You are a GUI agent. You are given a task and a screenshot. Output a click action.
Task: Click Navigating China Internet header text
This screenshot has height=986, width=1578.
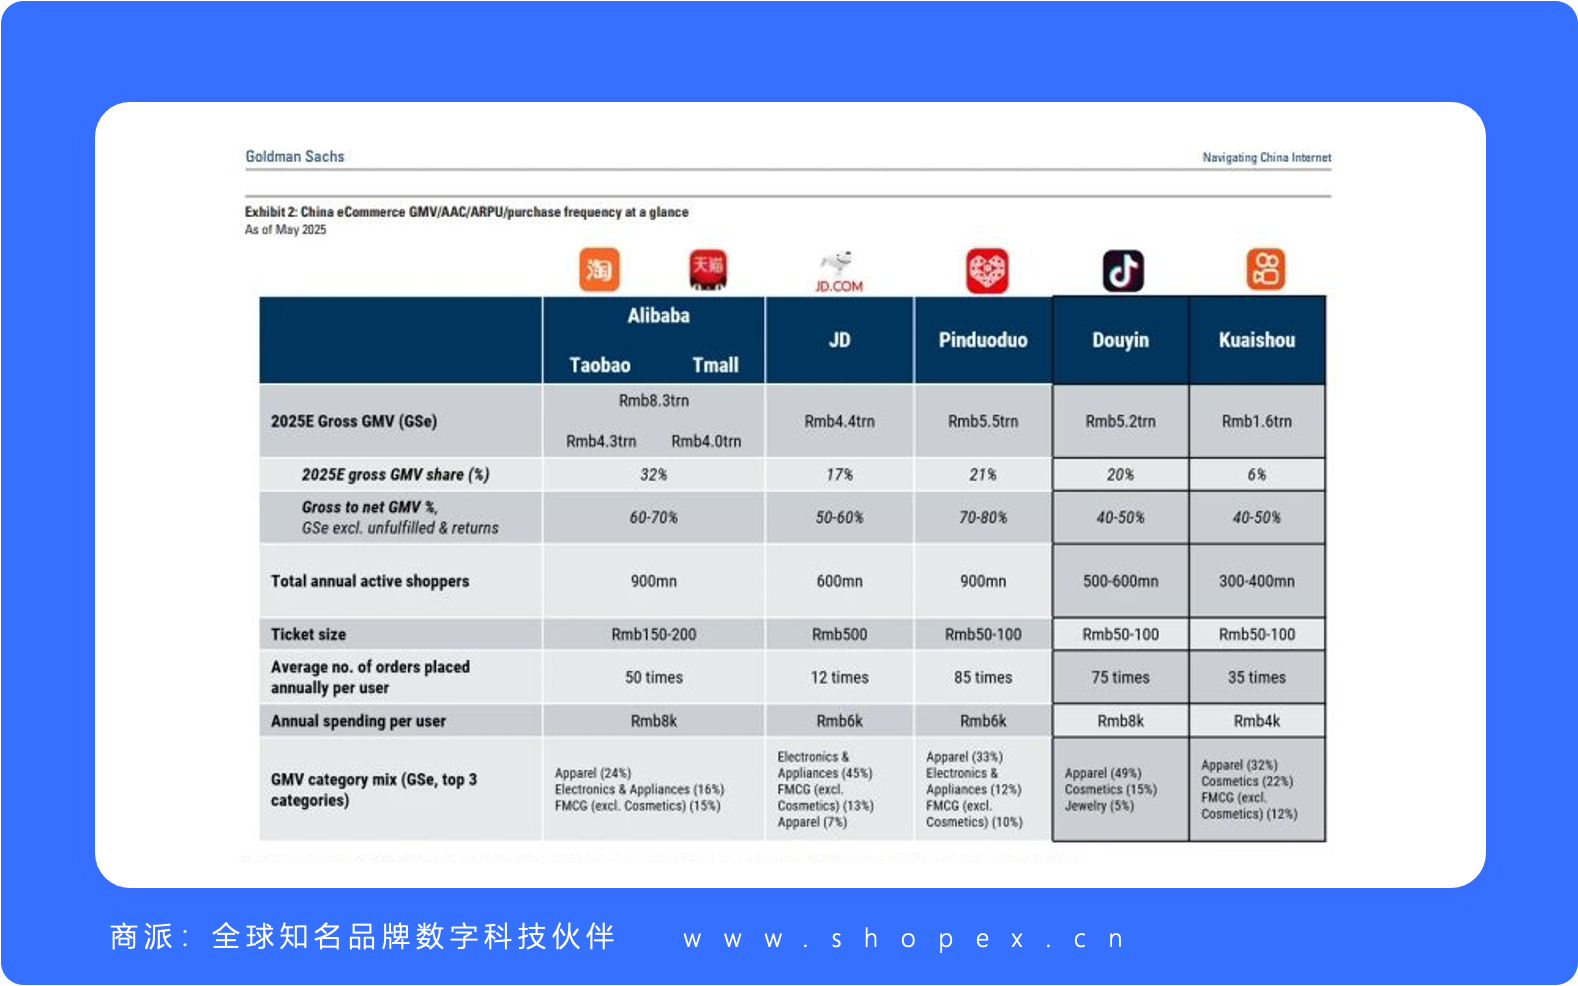point(1267,157)
